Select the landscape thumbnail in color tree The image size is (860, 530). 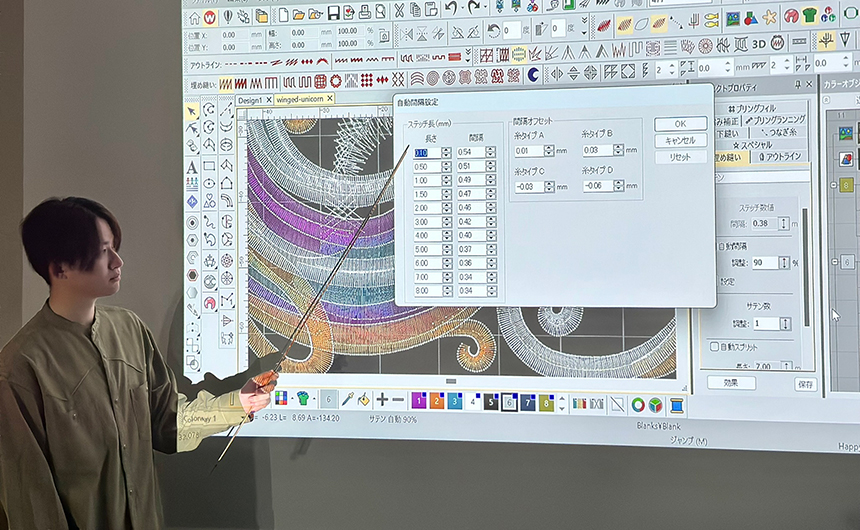(x=845, y=132)
